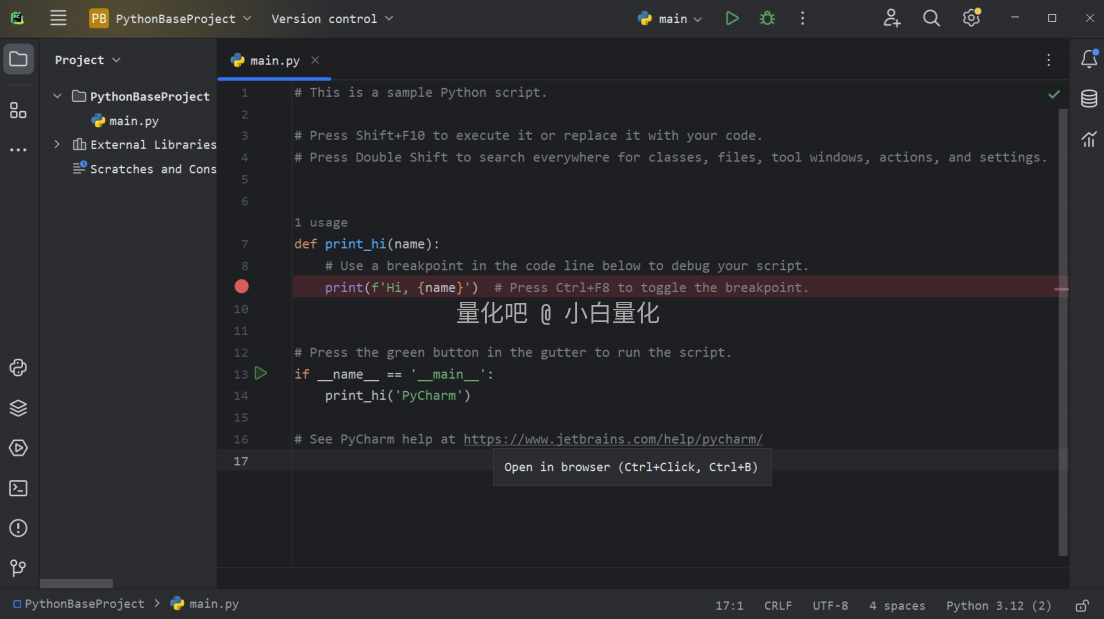This screenshot has width=1104, height=619.
Task: Toggle the read-only lock icon in status bar
Action: (1081, 605)
